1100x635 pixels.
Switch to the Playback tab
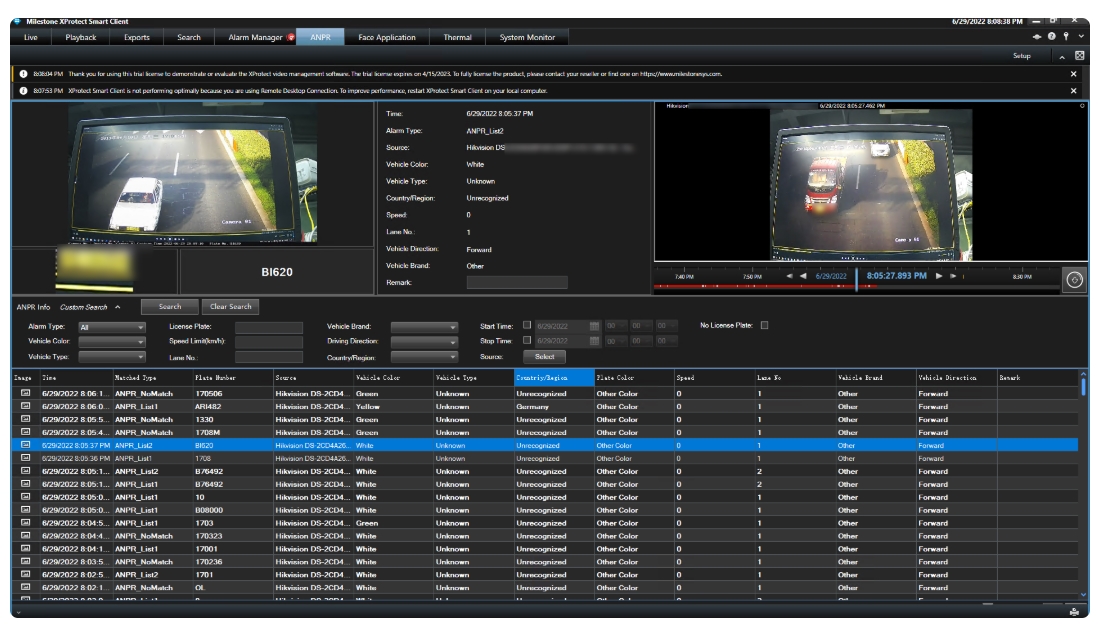tap(81, 37)
